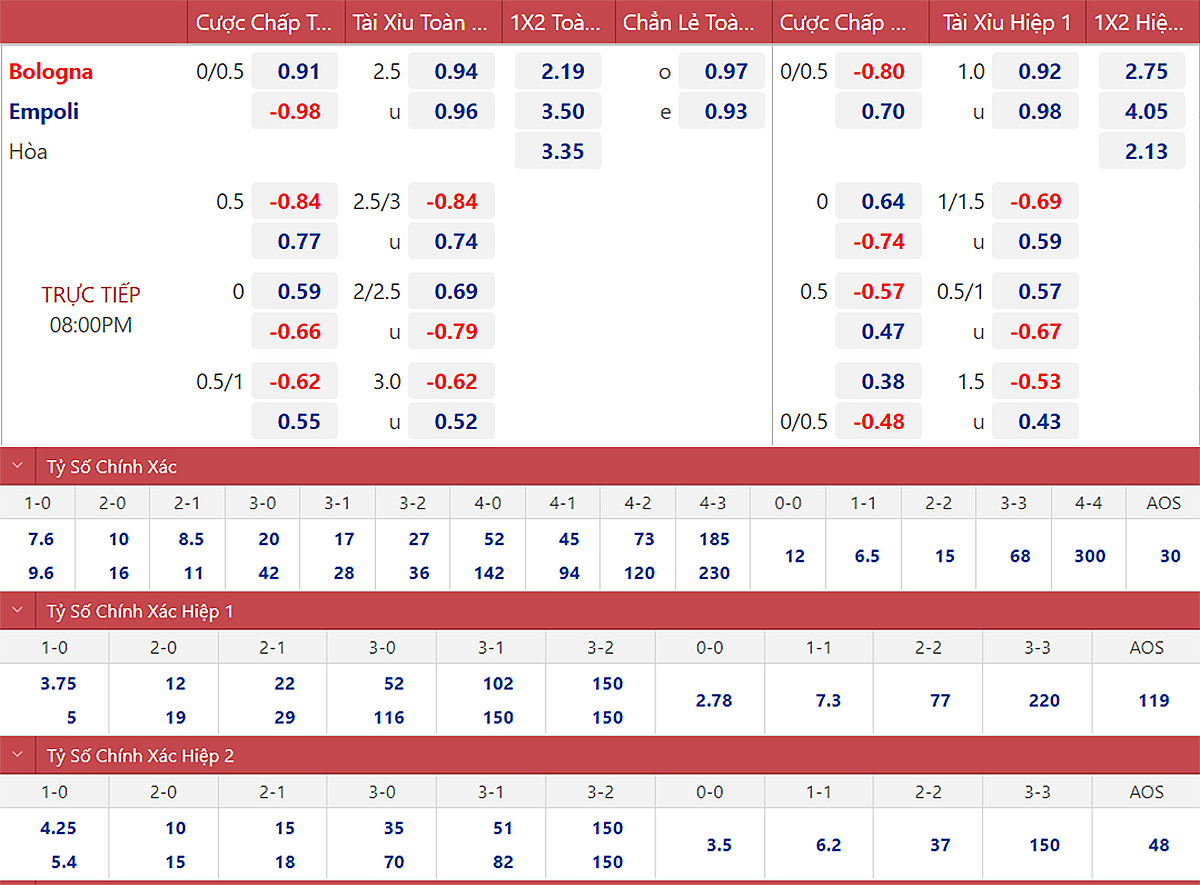Click the Tài Xỉu Hiệp 1 column header

coord(1006,22)
